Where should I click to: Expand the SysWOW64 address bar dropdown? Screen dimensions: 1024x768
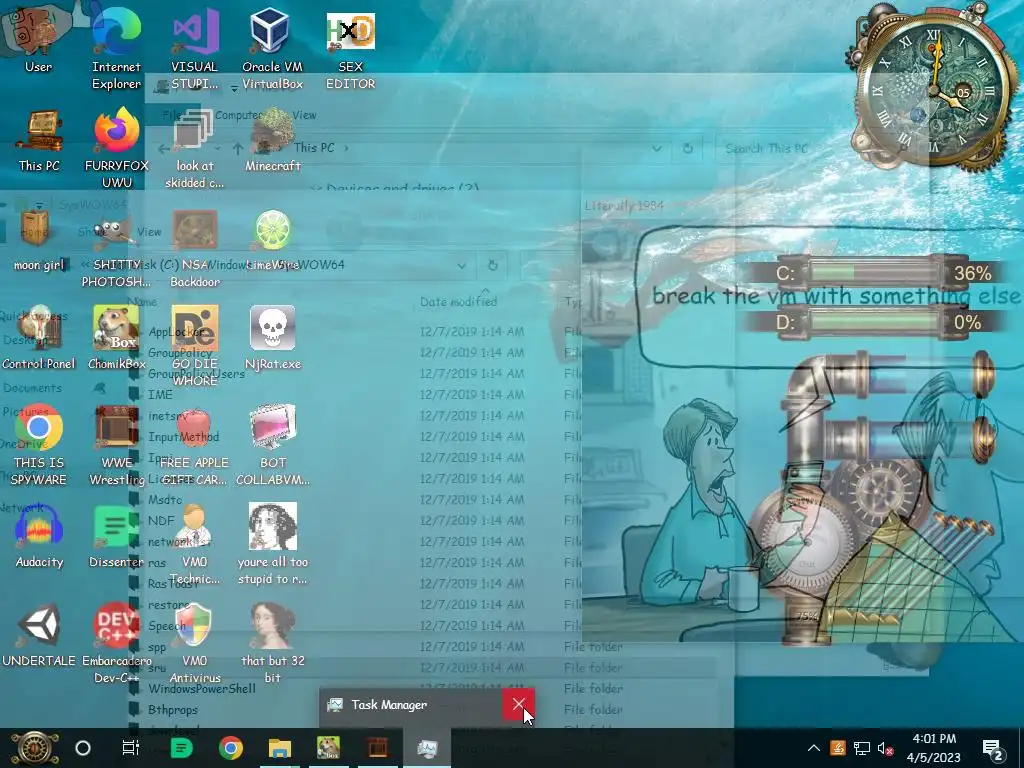tap(462, 266)
